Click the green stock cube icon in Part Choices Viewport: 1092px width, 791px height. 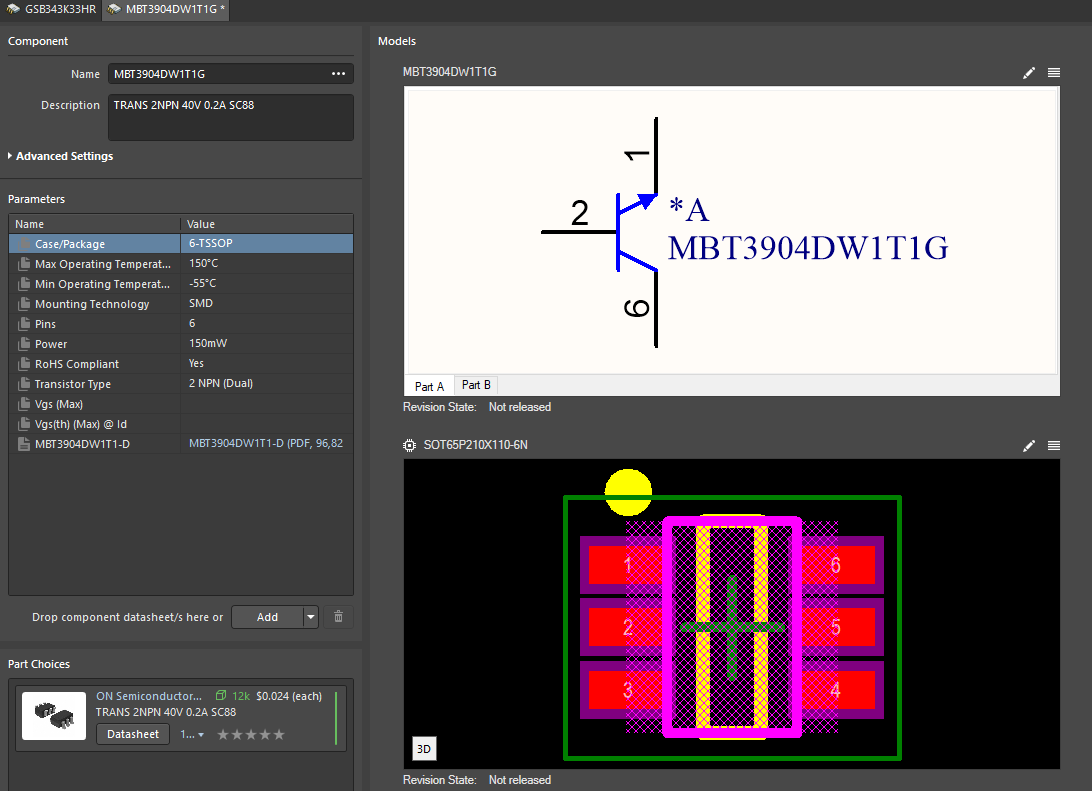(x=222, y=696)
